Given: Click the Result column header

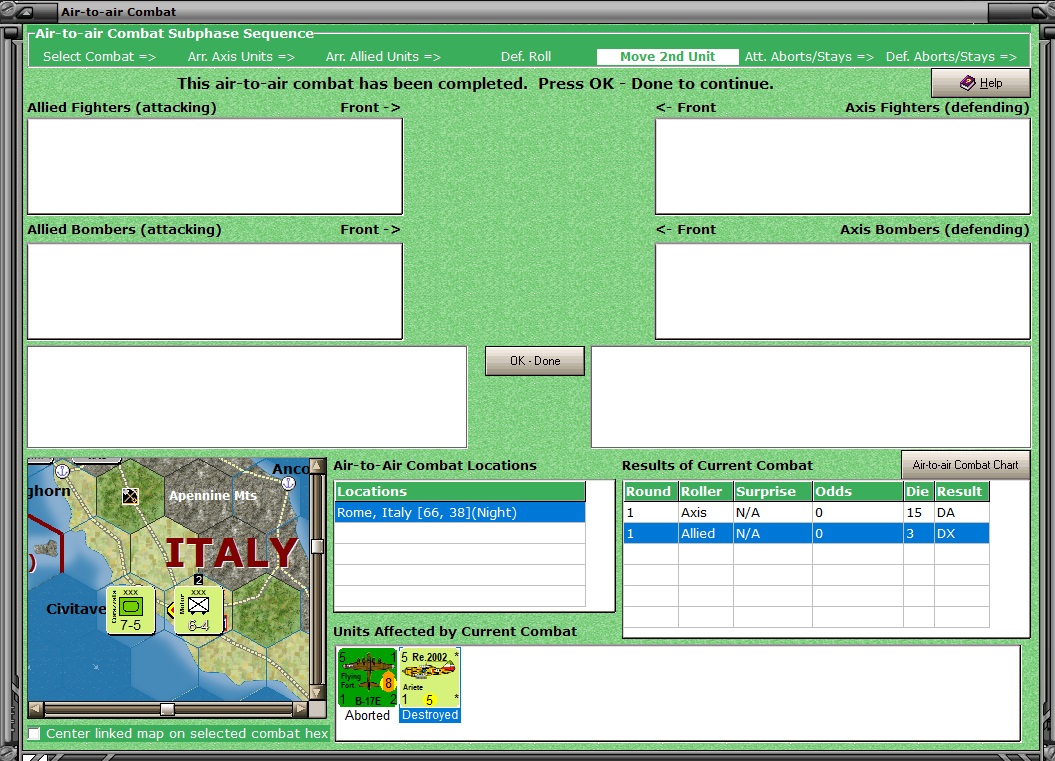Looking at the screenshot, I should tap(961, 491).
